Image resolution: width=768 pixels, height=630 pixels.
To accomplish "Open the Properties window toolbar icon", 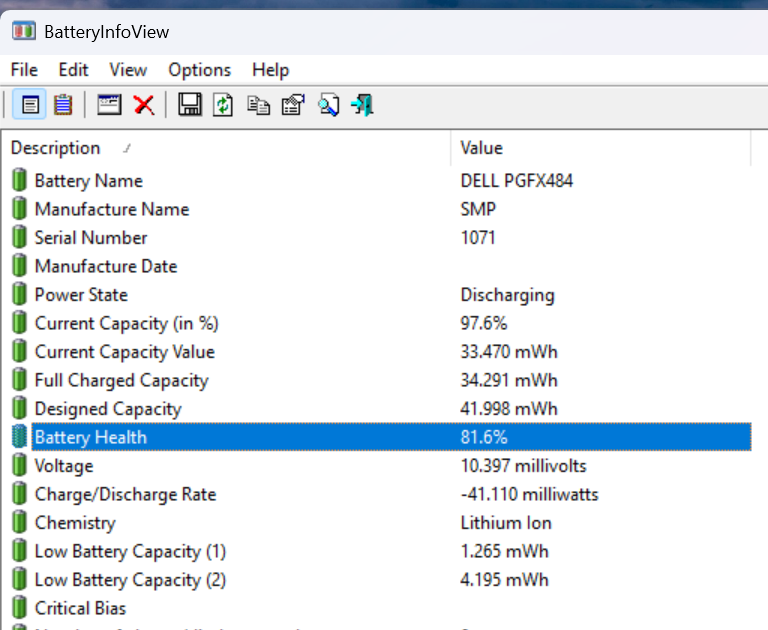I will 109,104.
